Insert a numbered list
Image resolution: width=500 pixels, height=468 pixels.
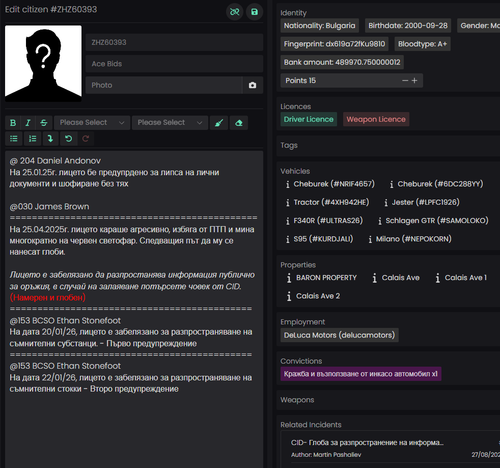coord(32,139)
